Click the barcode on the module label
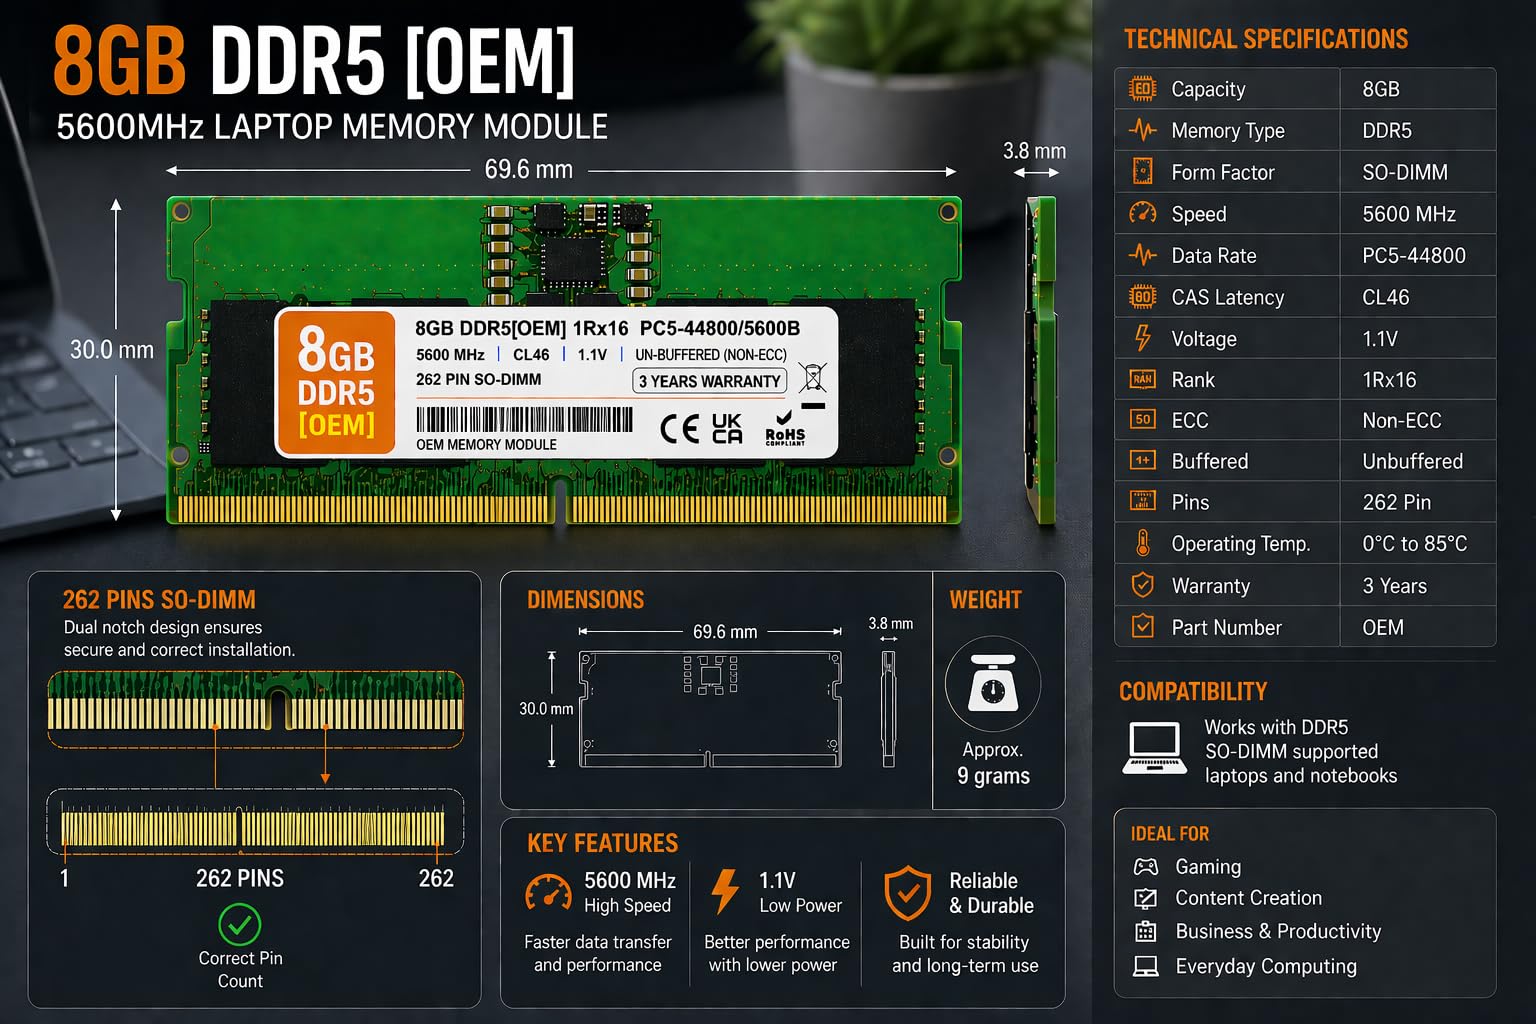The width and height of the screenshot is (1536, 1024). (x=524, y=419)
